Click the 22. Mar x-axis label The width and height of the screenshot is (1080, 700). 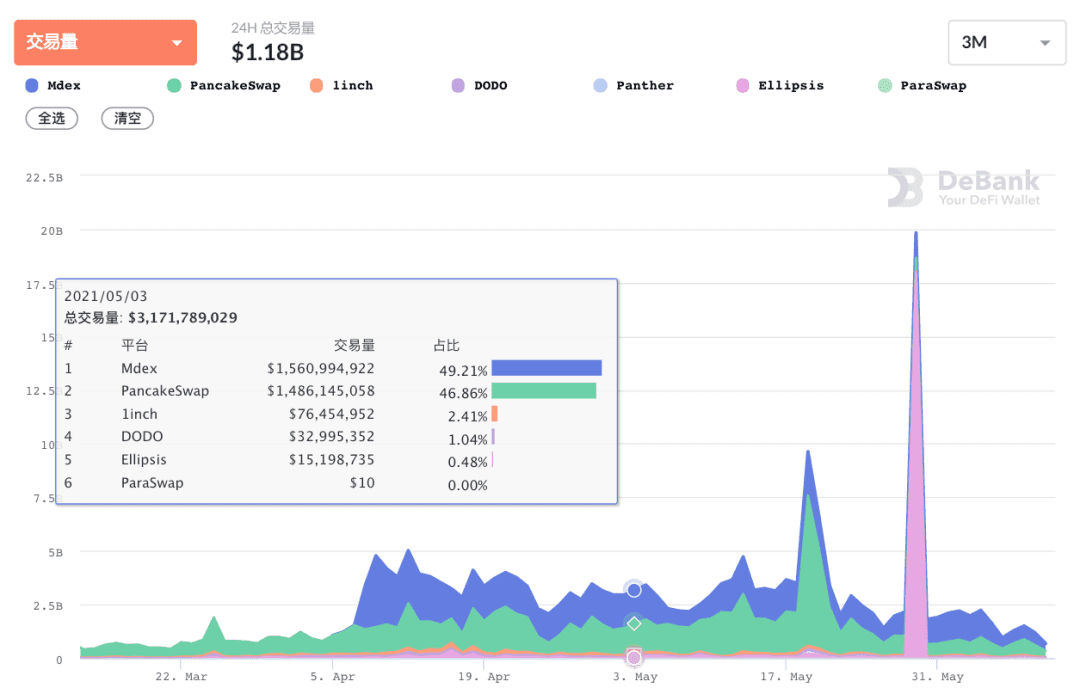(181, 677)
